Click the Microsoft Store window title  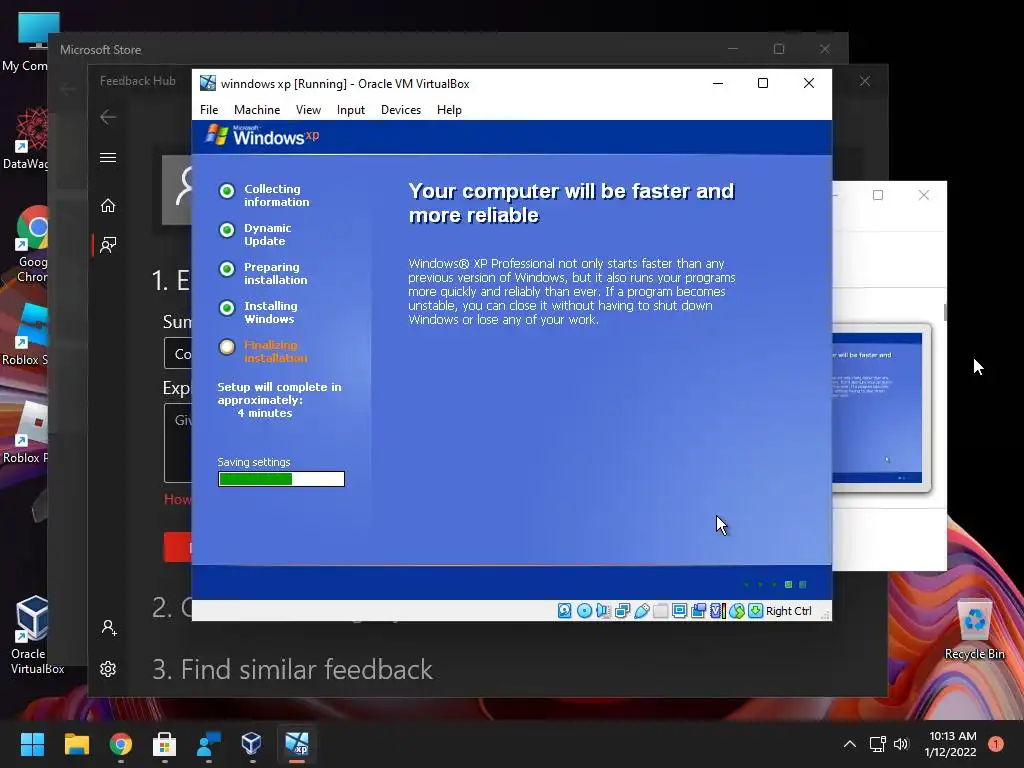click(x=101, y=50)
